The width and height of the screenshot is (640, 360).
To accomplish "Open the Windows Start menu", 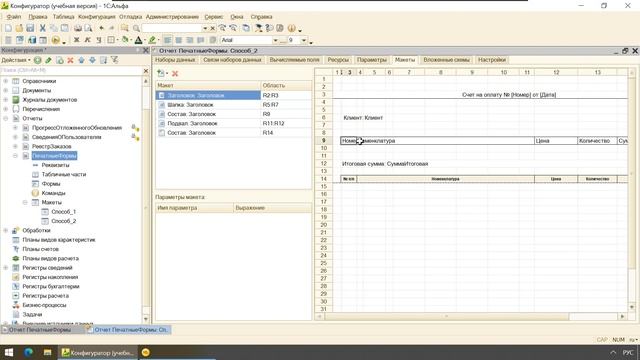I will point(9,352).
